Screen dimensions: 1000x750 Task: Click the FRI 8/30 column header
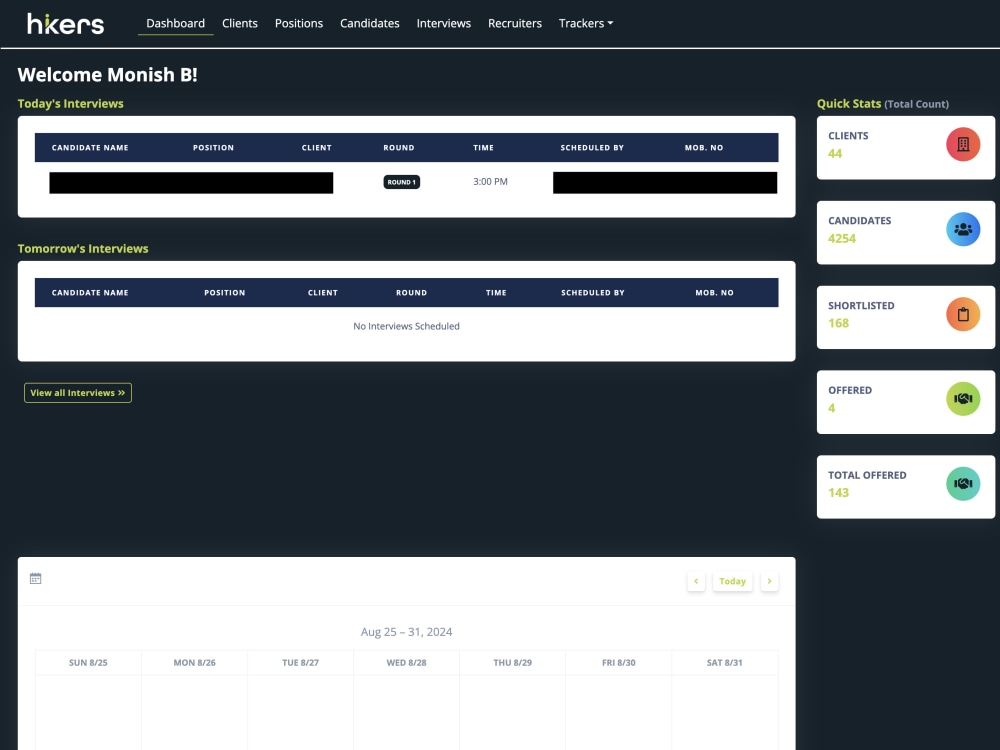point(619,663)
